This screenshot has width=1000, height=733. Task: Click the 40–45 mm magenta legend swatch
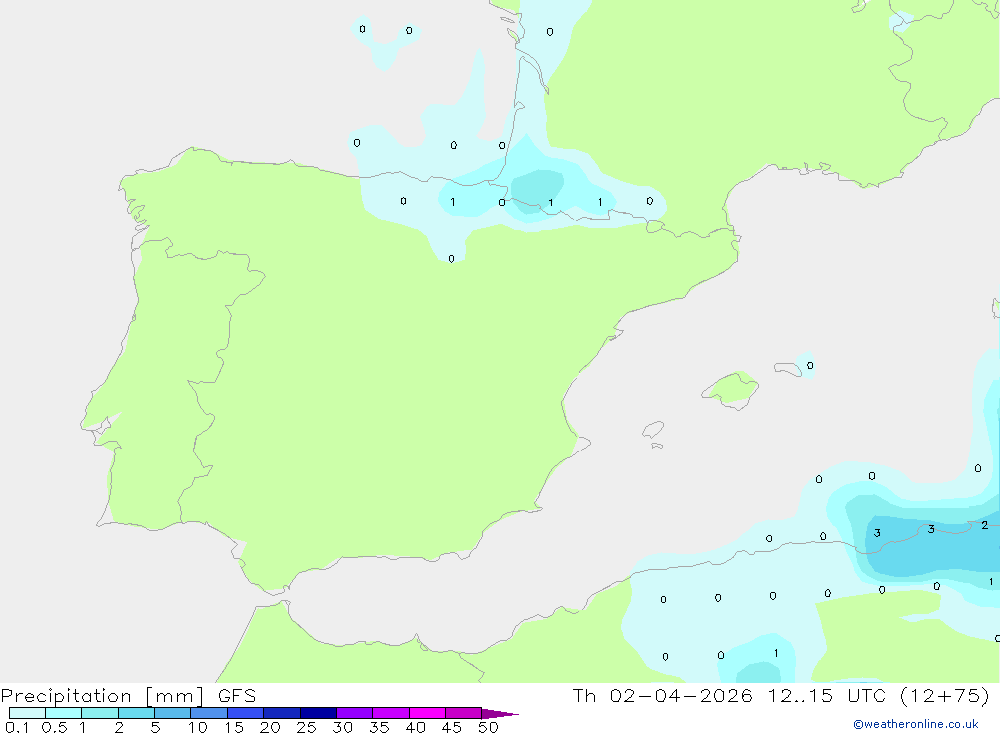tap(427, 713)
